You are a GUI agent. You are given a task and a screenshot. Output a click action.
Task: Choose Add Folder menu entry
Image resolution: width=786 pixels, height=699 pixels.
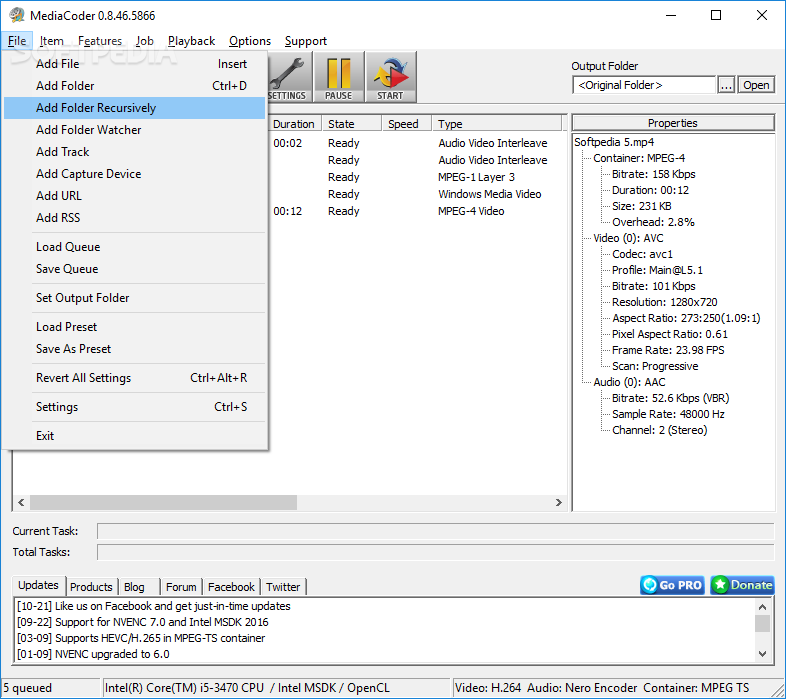(x=134, y=86)
